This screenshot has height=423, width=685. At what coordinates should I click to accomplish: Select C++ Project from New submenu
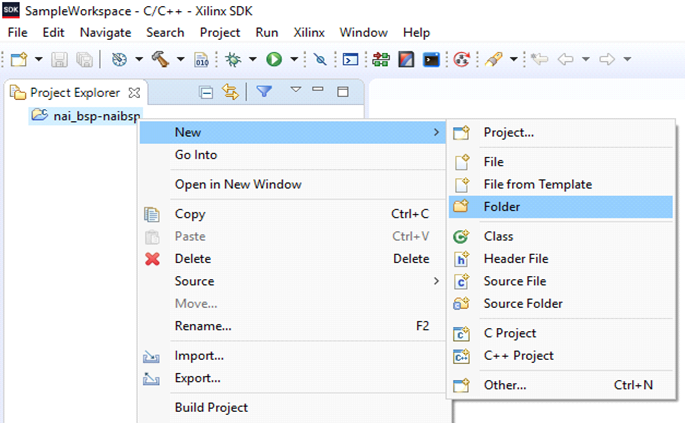point(518,355)
